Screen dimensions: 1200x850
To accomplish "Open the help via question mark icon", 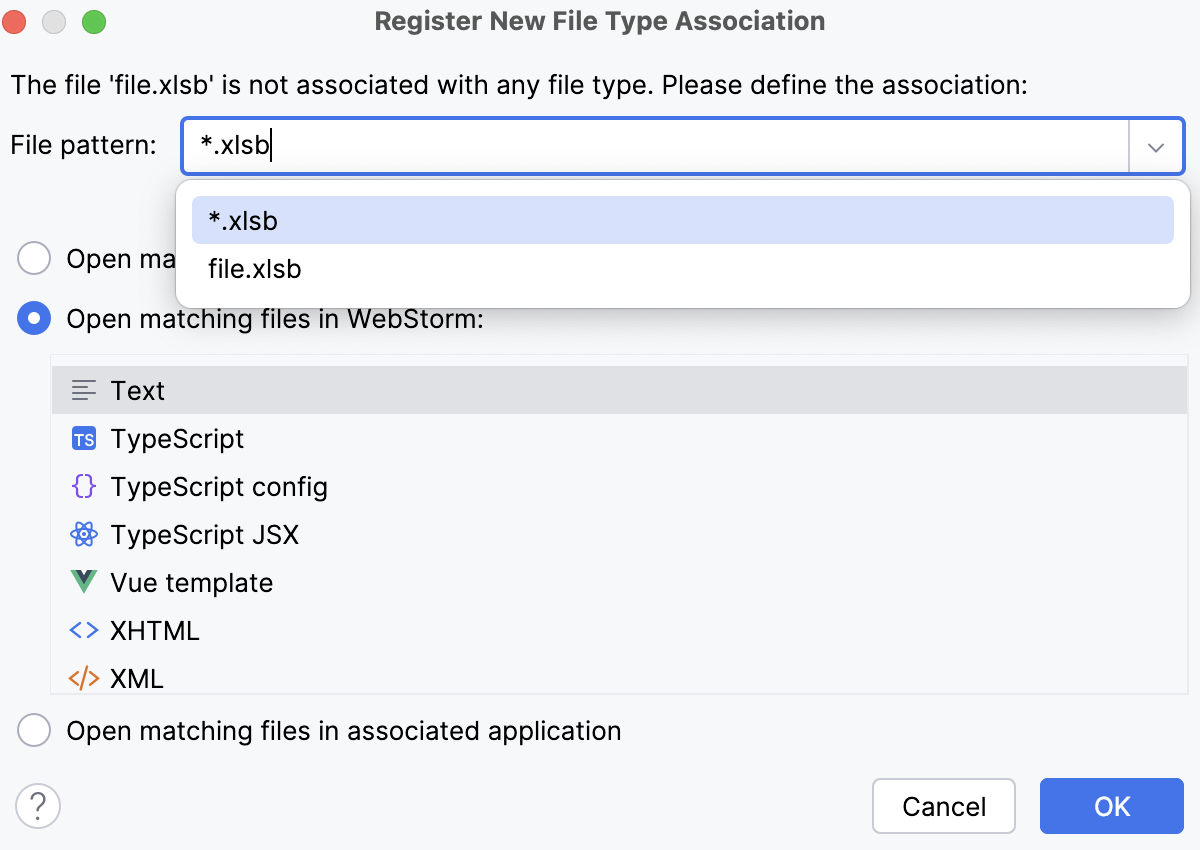I will click(38, 806).
